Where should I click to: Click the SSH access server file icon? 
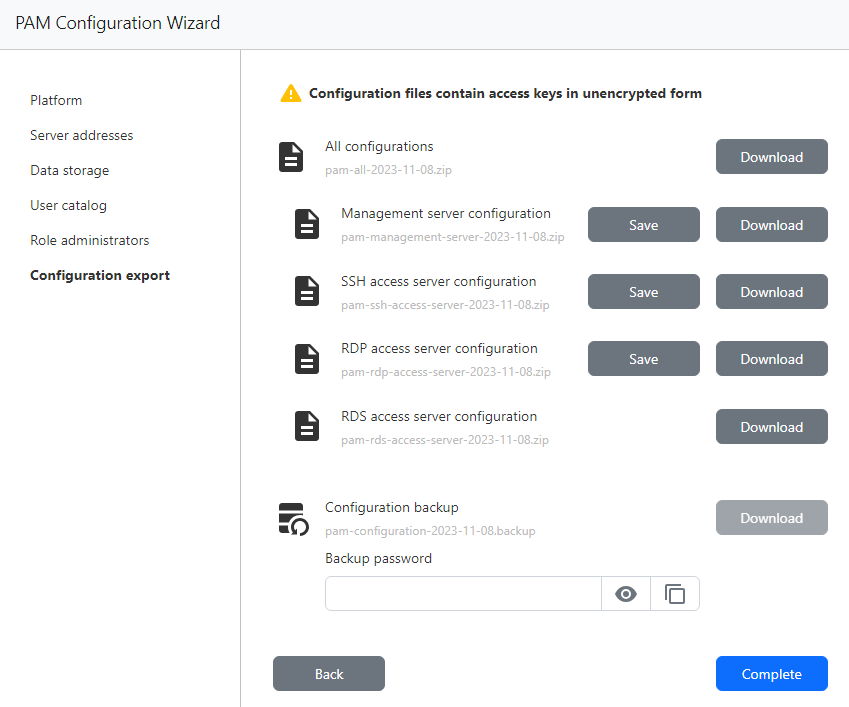pyautogui.click(x=307, y=291)
